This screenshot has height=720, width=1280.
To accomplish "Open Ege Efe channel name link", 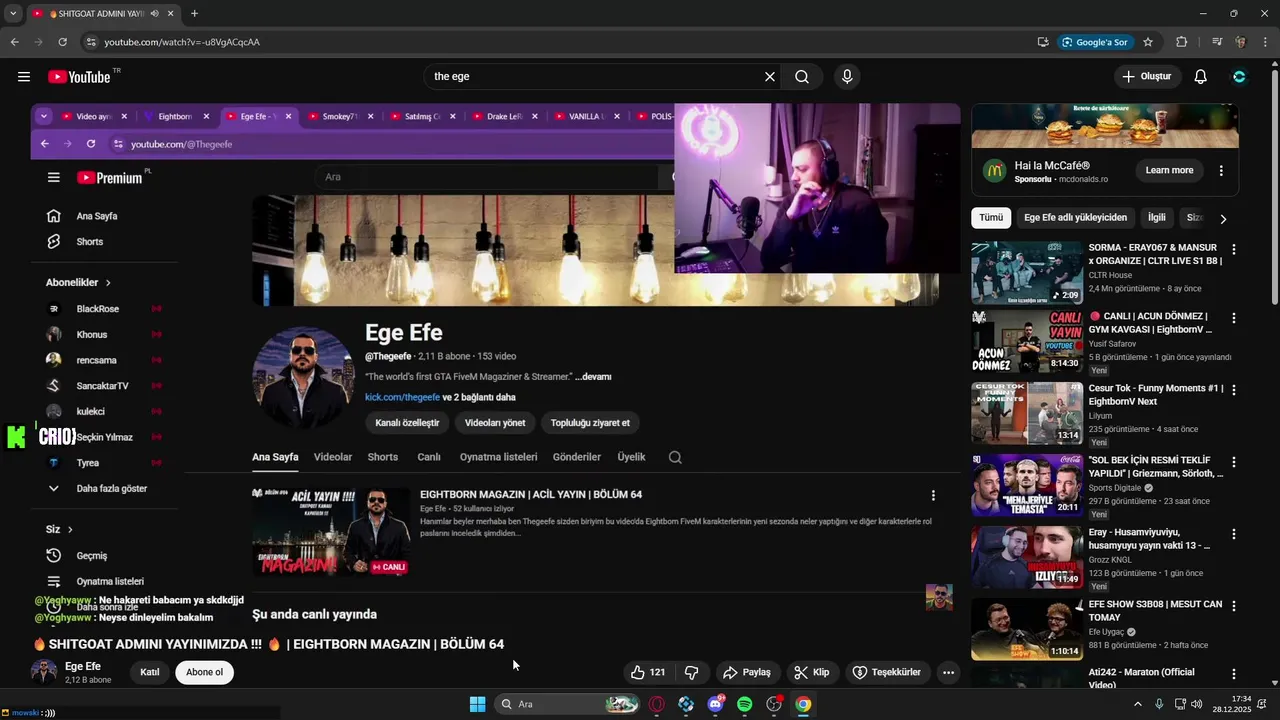I will [x=83, y=666].
